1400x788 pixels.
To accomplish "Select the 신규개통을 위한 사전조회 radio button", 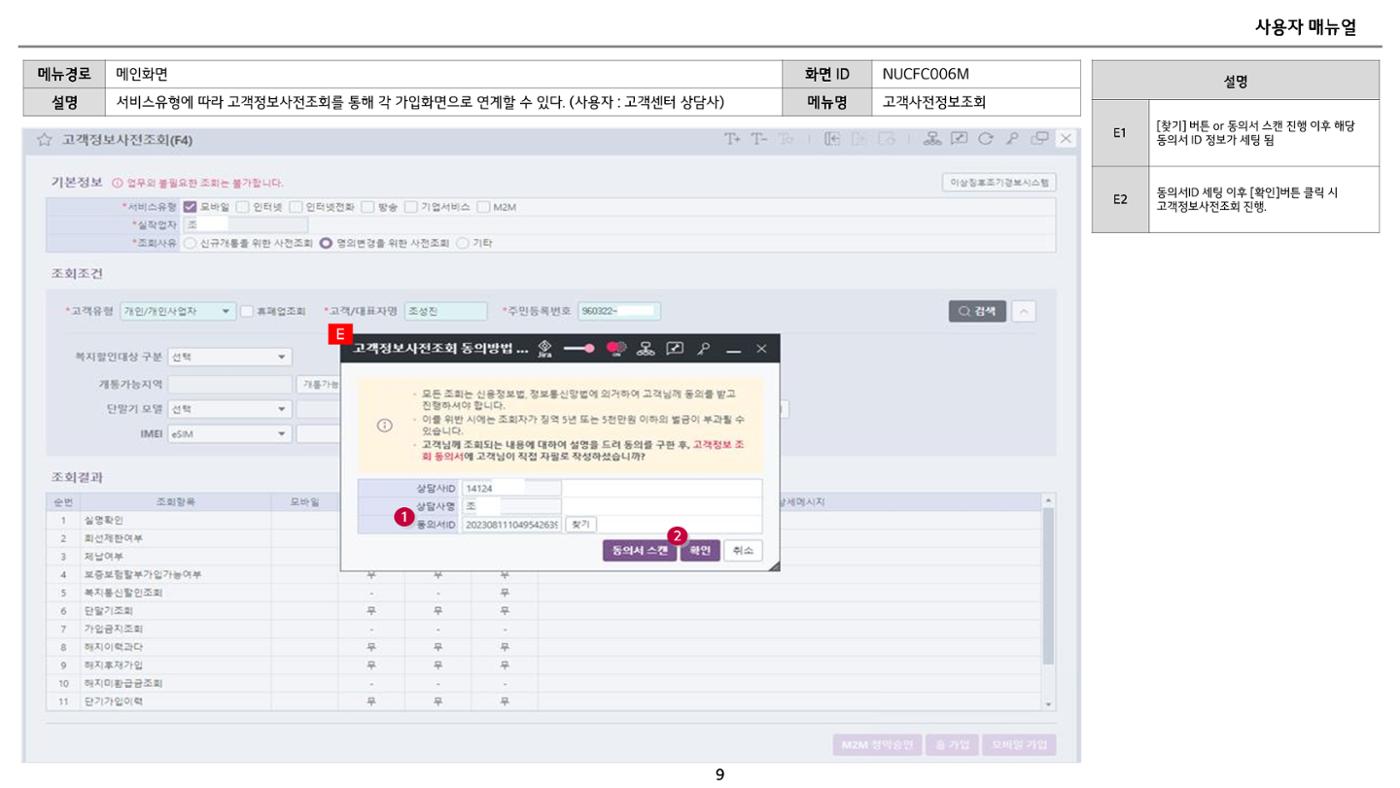I will point(190,243).
